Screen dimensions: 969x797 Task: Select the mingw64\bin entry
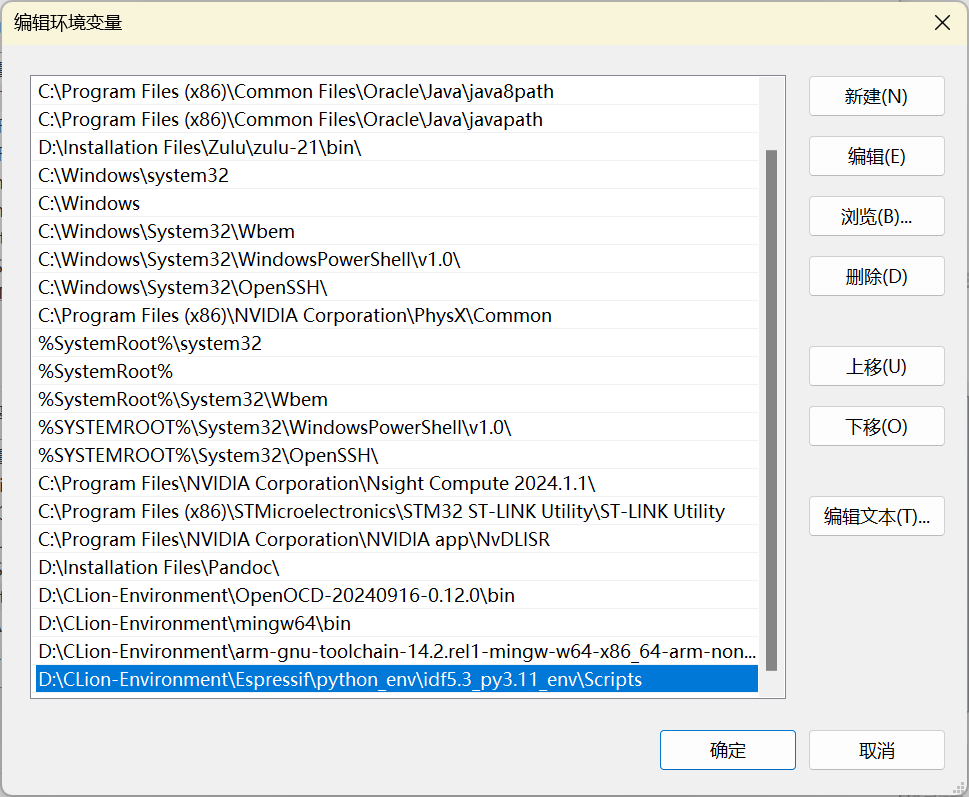click(397, 623)
